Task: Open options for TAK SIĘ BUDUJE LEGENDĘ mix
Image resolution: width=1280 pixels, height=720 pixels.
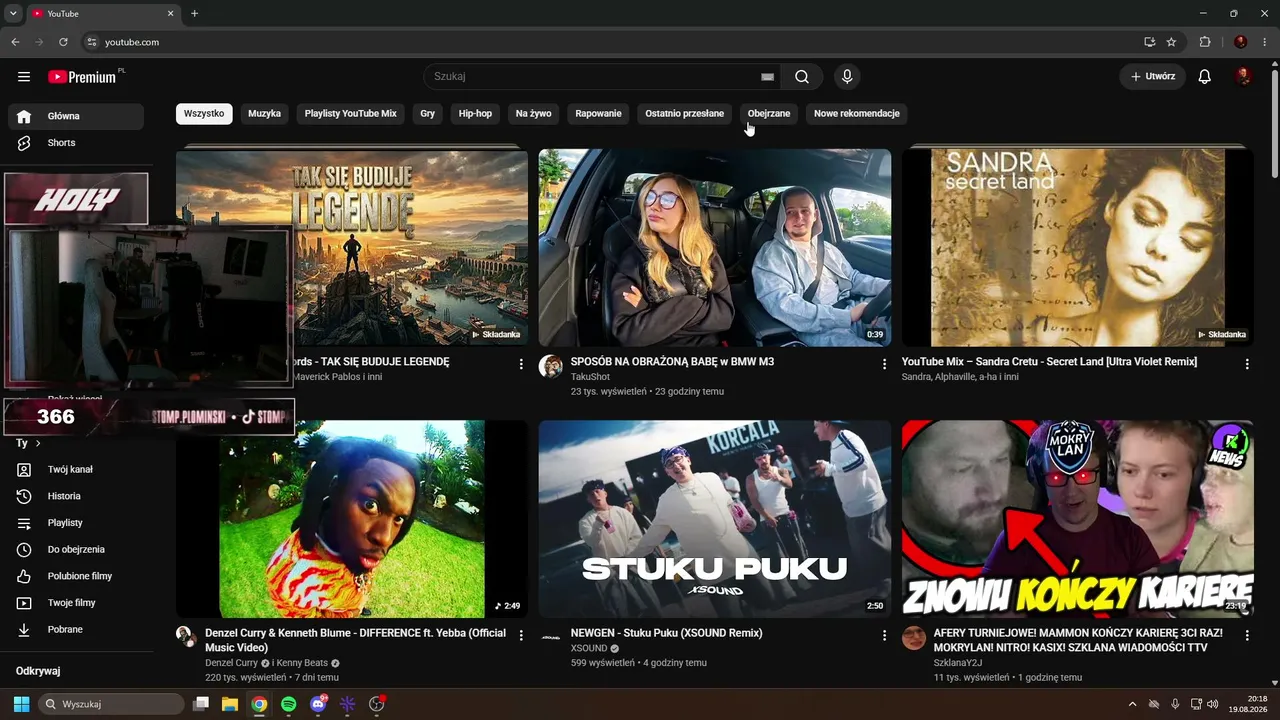Action: click(521, 365)
